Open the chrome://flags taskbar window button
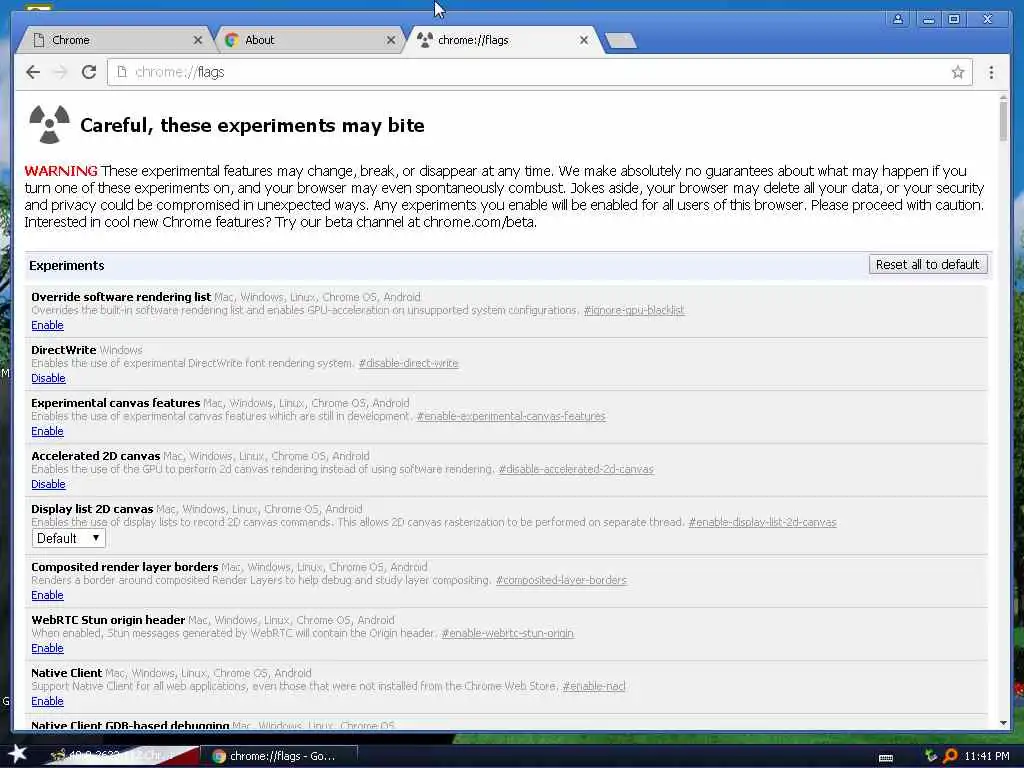Screen dimensions: 1024x768 click(x=277, y=756)
